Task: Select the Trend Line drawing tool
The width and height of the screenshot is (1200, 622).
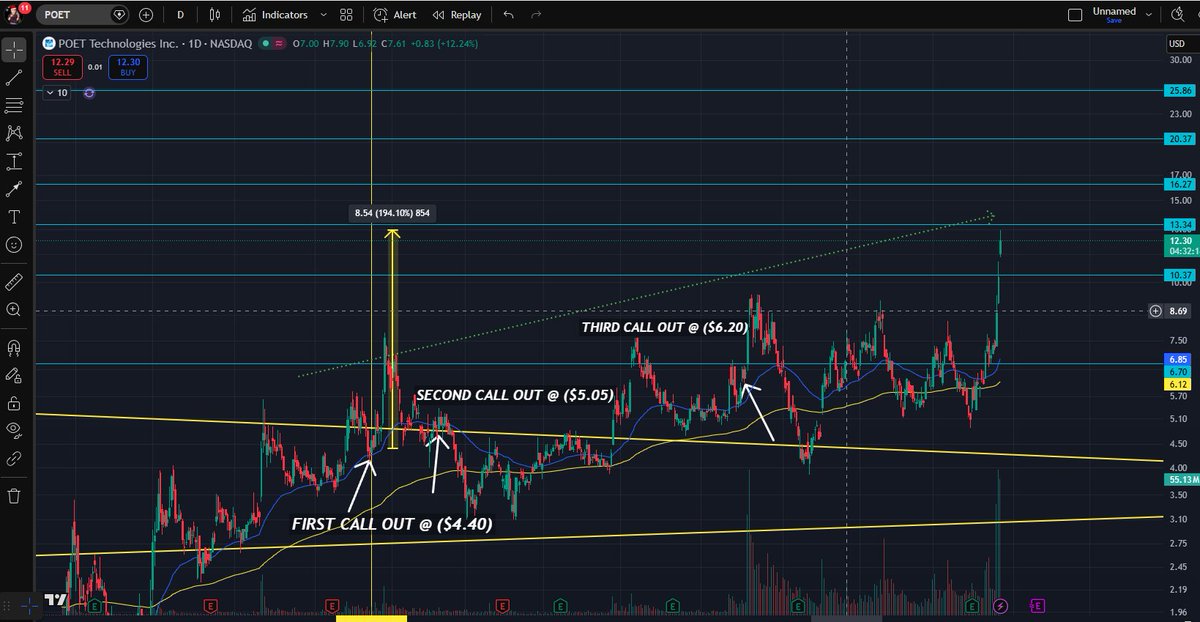Action: [x=13, y=76]
